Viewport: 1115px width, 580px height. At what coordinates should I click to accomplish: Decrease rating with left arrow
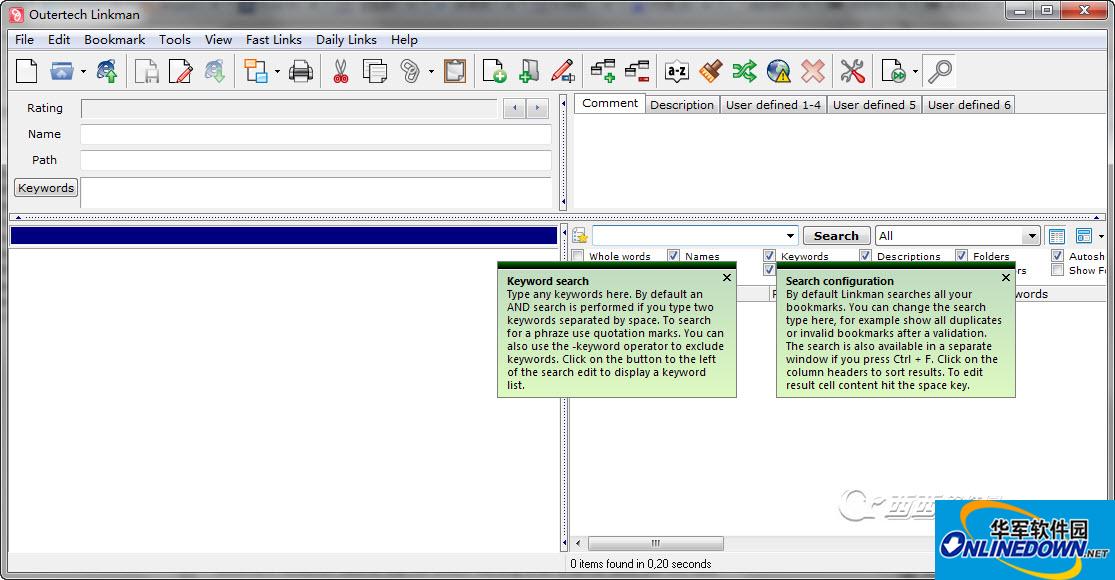point(514,109)
